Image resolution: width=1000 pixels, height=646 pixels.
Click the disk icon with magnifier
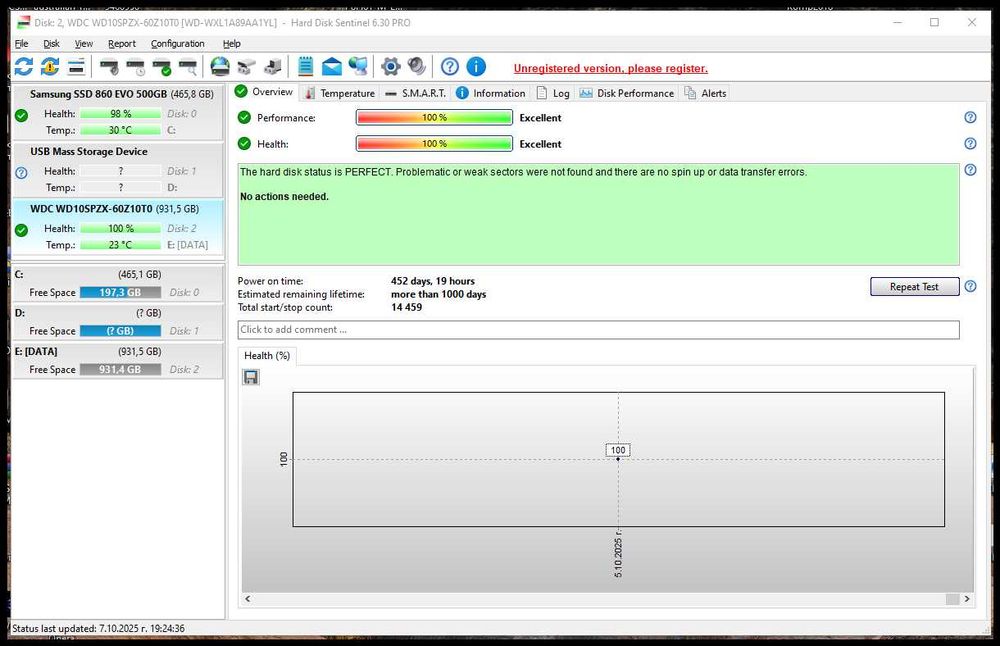[x=188, y=66]
